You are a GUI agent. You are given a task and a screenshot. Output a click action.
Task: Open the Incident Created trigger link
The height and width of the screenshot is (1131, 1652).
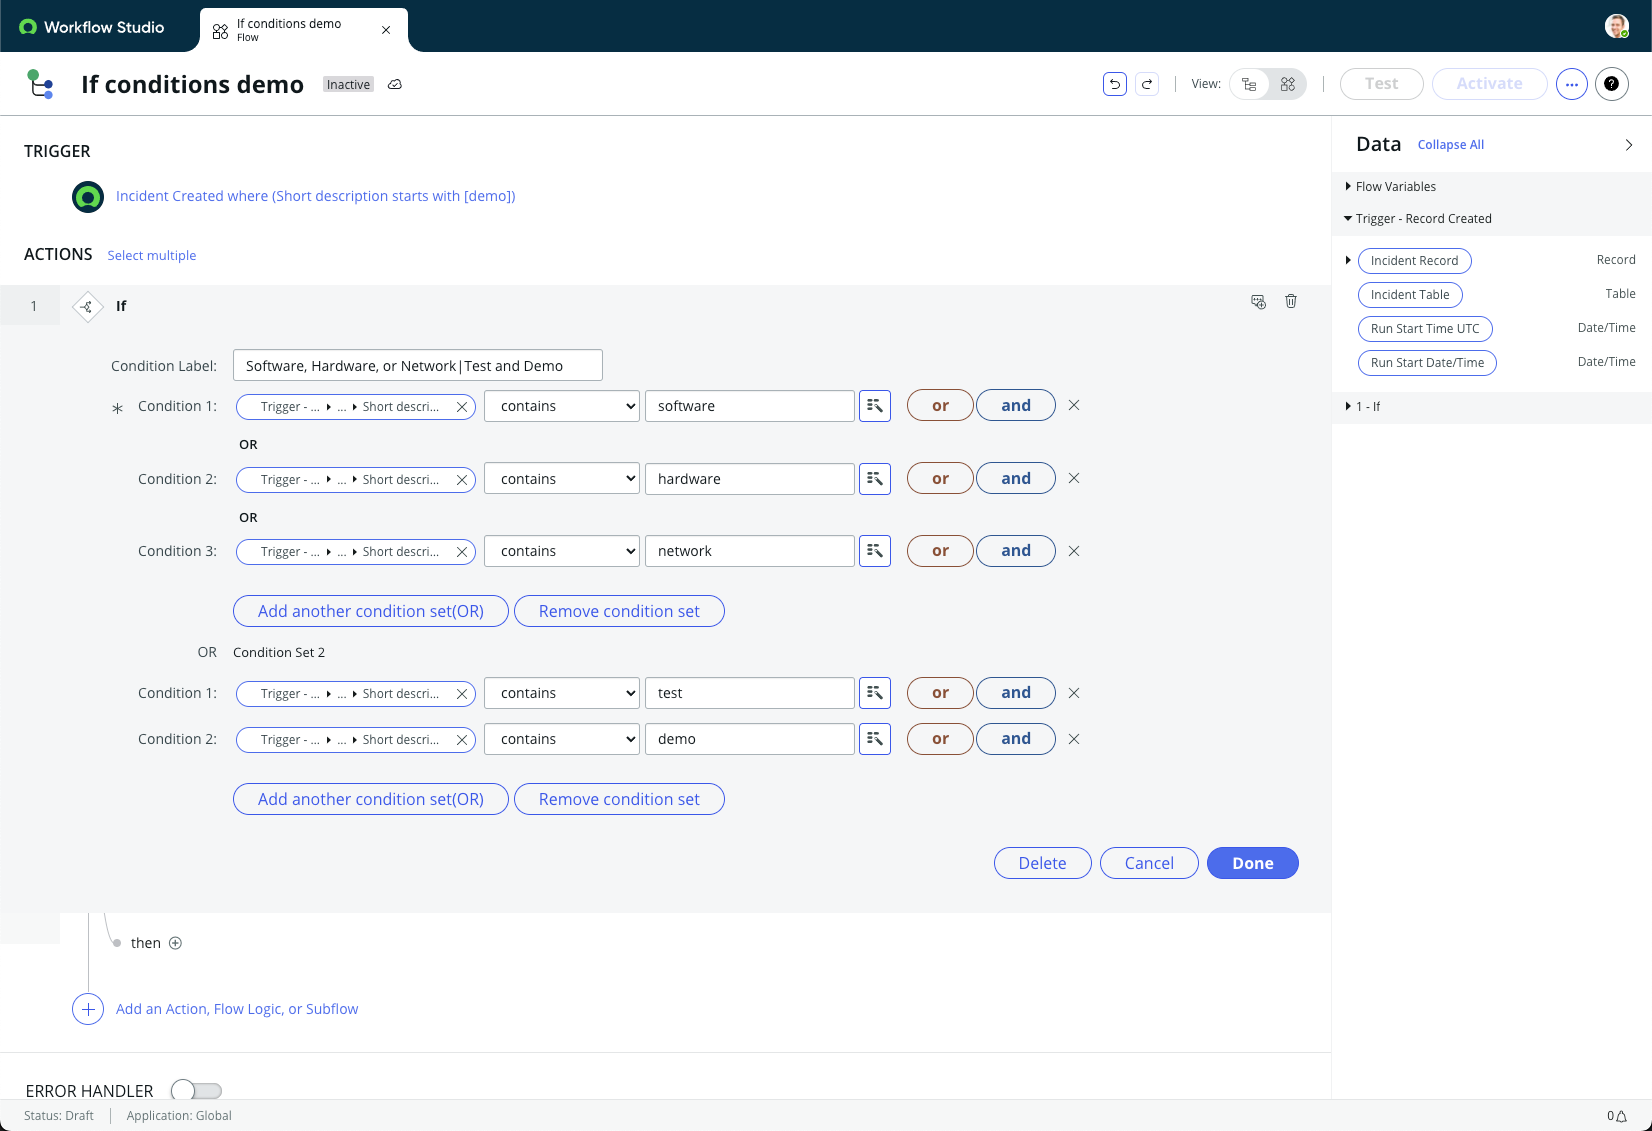(x=316, y=197)
